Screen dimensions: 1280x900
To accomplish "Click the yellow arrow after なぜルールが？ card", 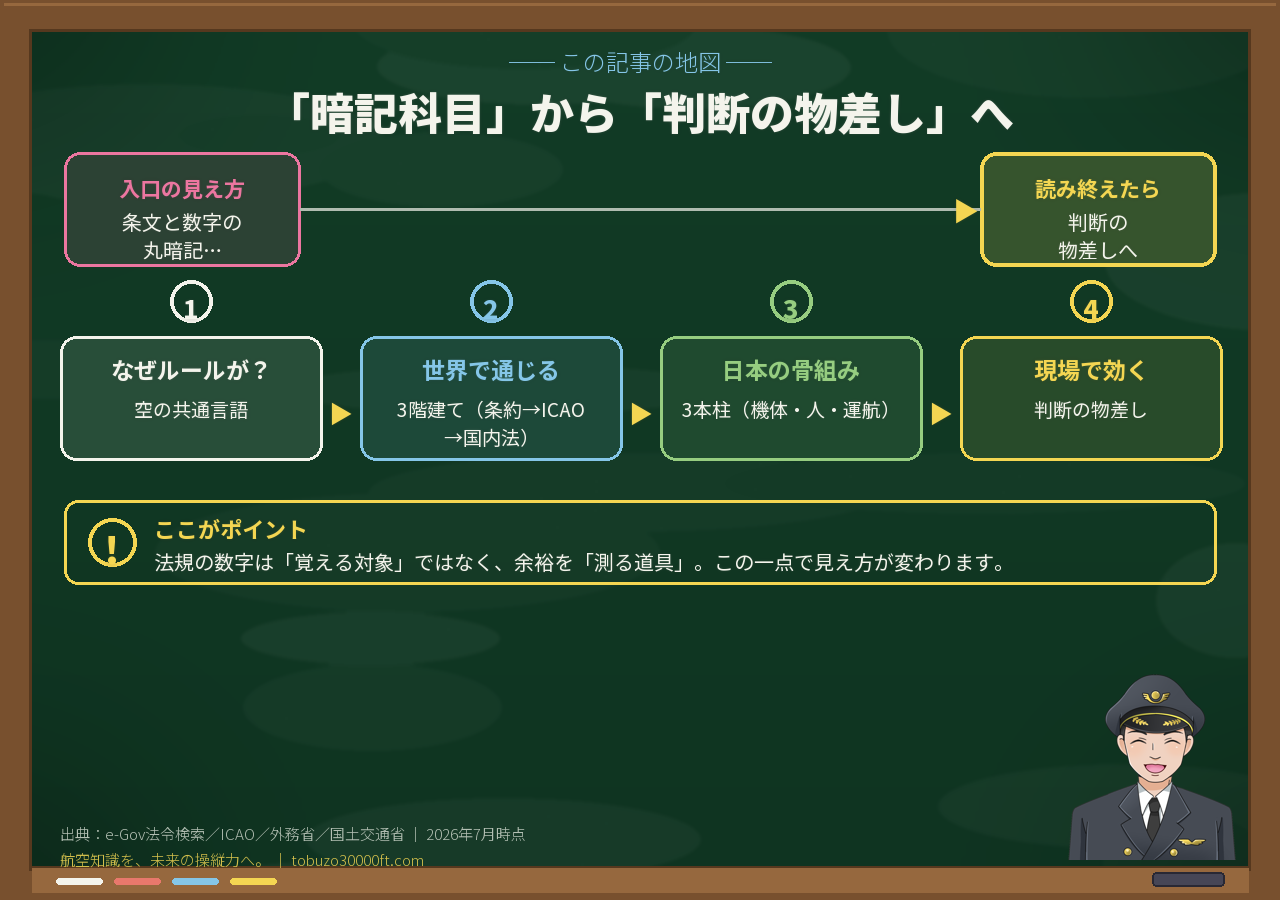I will tap(341, 414).
